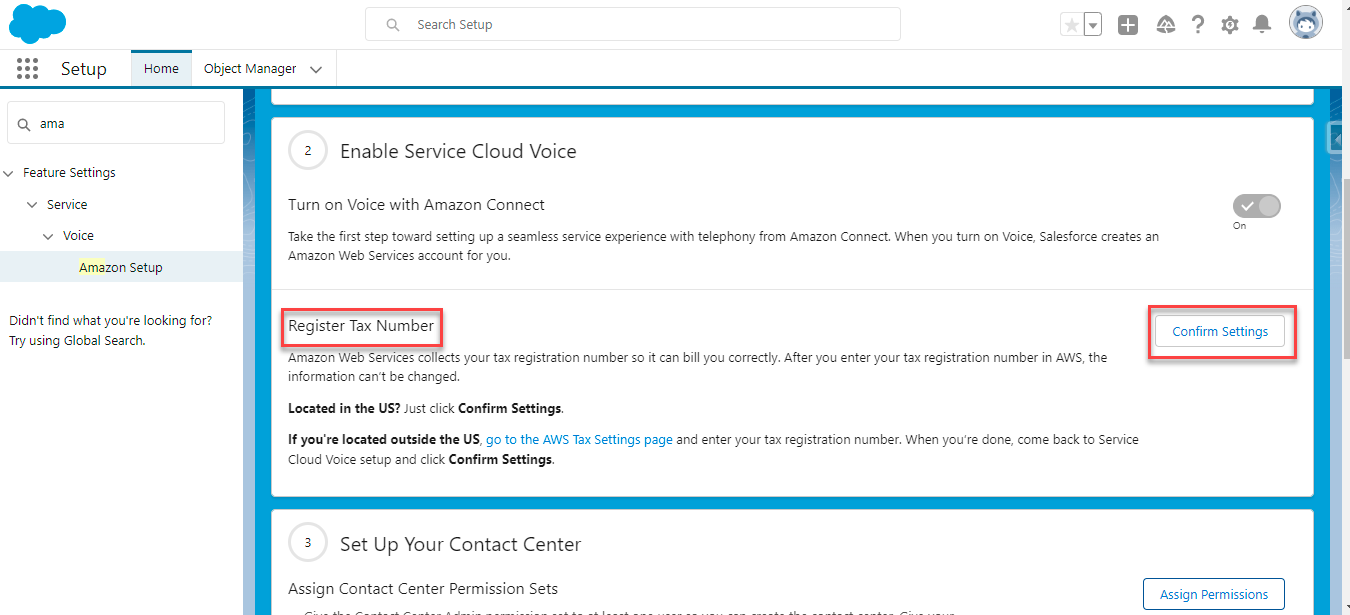Open the Object Manager tab dropdown chevron
1350x615 pixels.
tap(316, 69)
